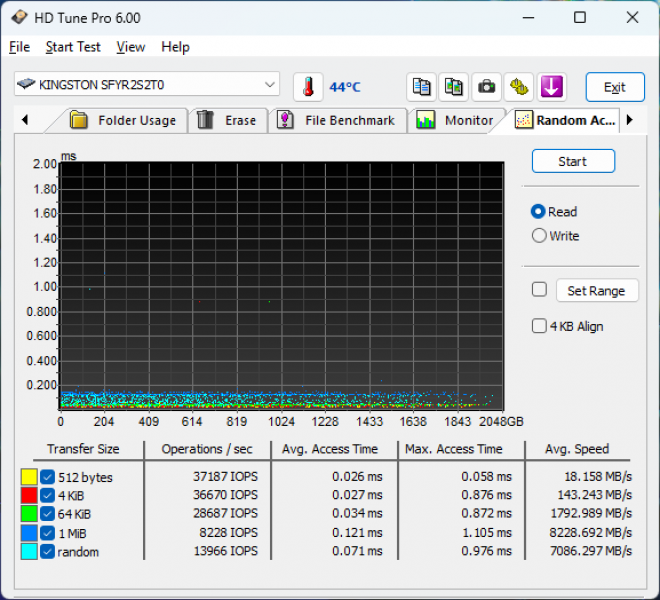The height and width of the screenshot is (600, 660).
Task: Click the cyan random color swatch
Action: point(29,552)
